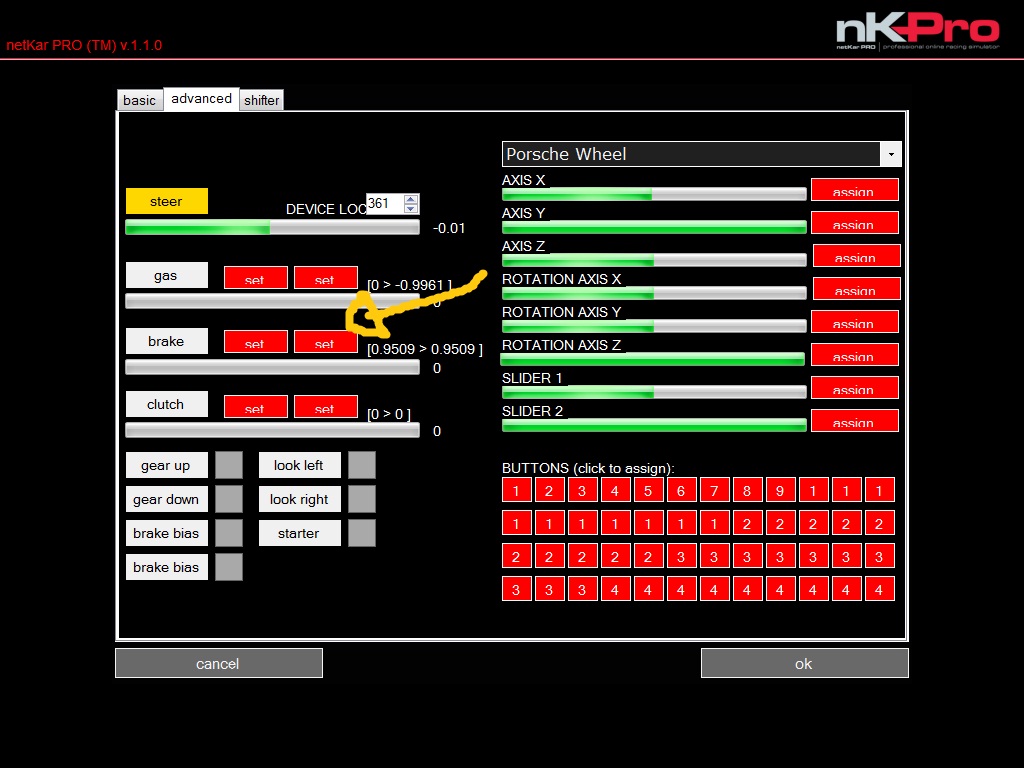Increase DEVICE LOCK with the up spinner arrow
1024x768 pixels.
pos(411,199)
